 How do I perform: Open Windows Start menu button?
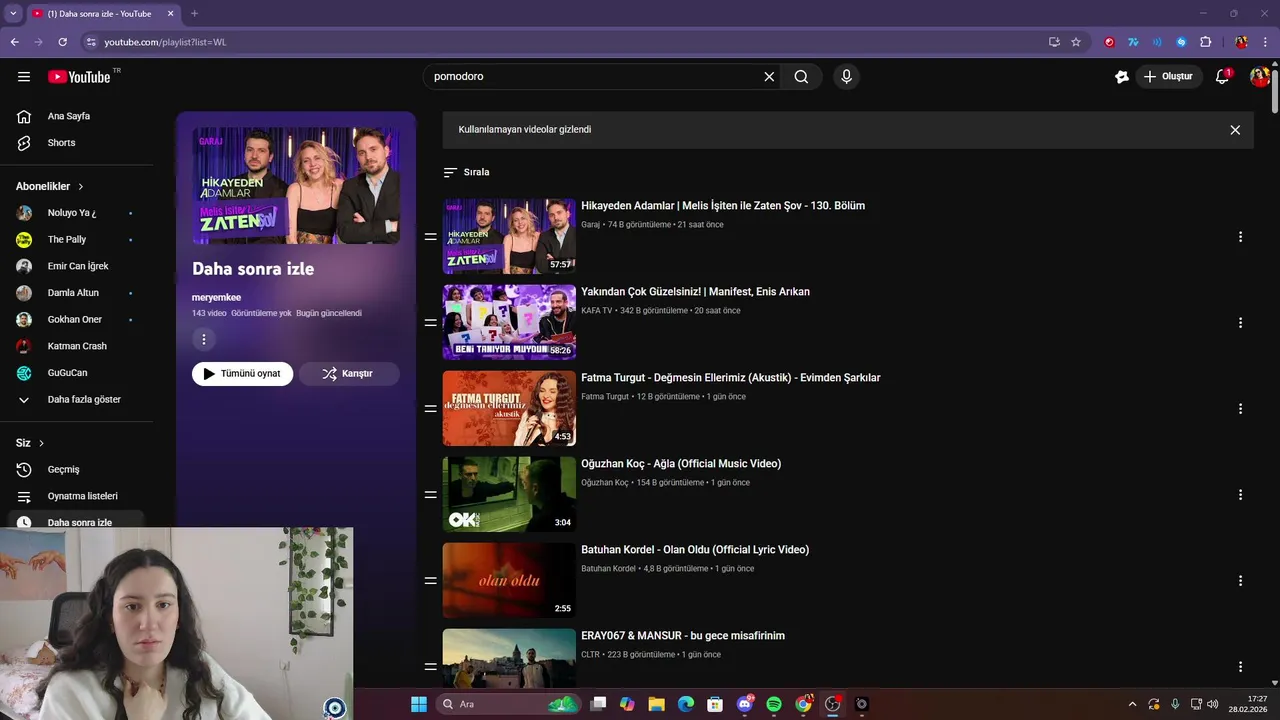click(x=419, y=704)
